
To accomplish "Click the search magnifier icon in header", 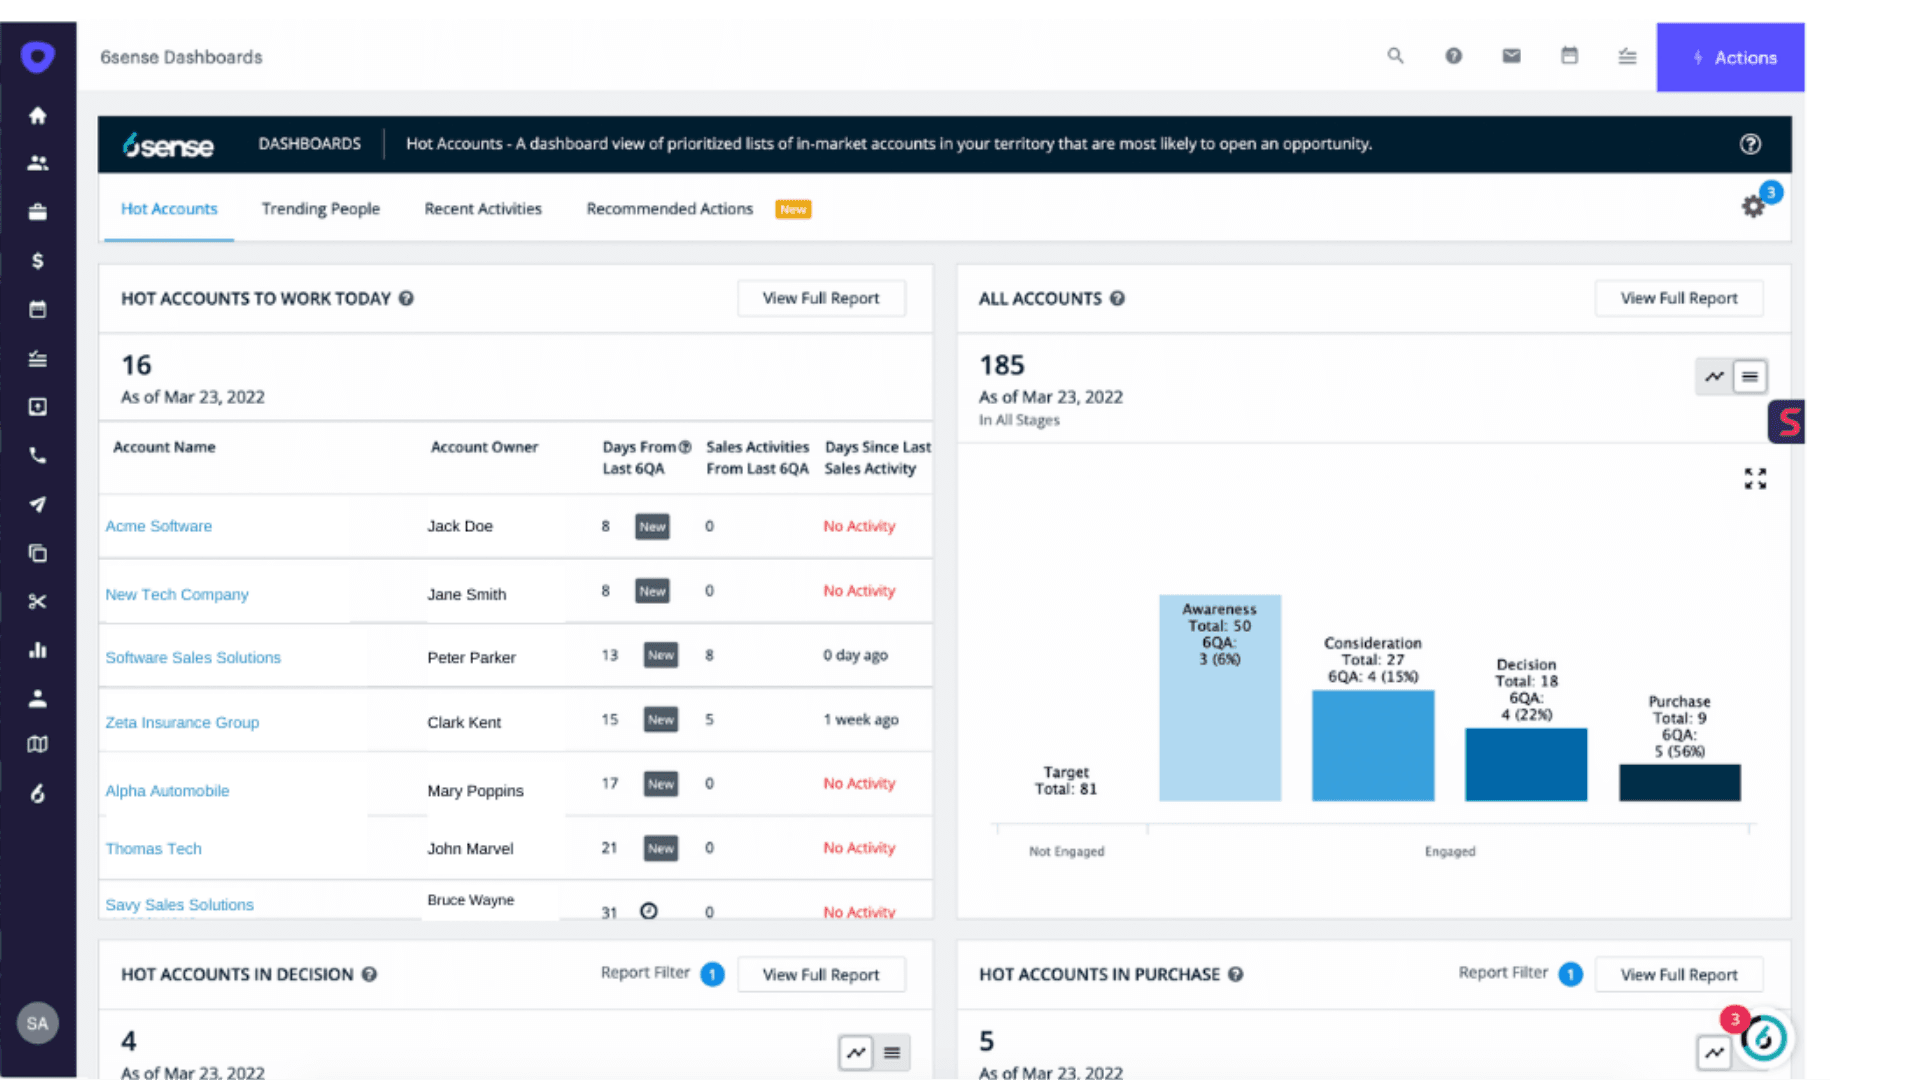I will (x=1395, y=56).
